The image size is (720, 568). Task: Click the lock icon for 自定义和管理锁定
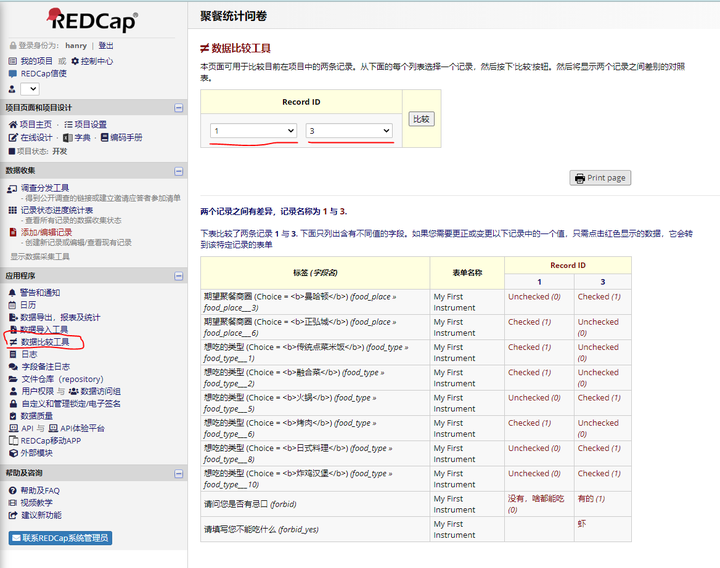pyautogui.click(x=14, y=404)
